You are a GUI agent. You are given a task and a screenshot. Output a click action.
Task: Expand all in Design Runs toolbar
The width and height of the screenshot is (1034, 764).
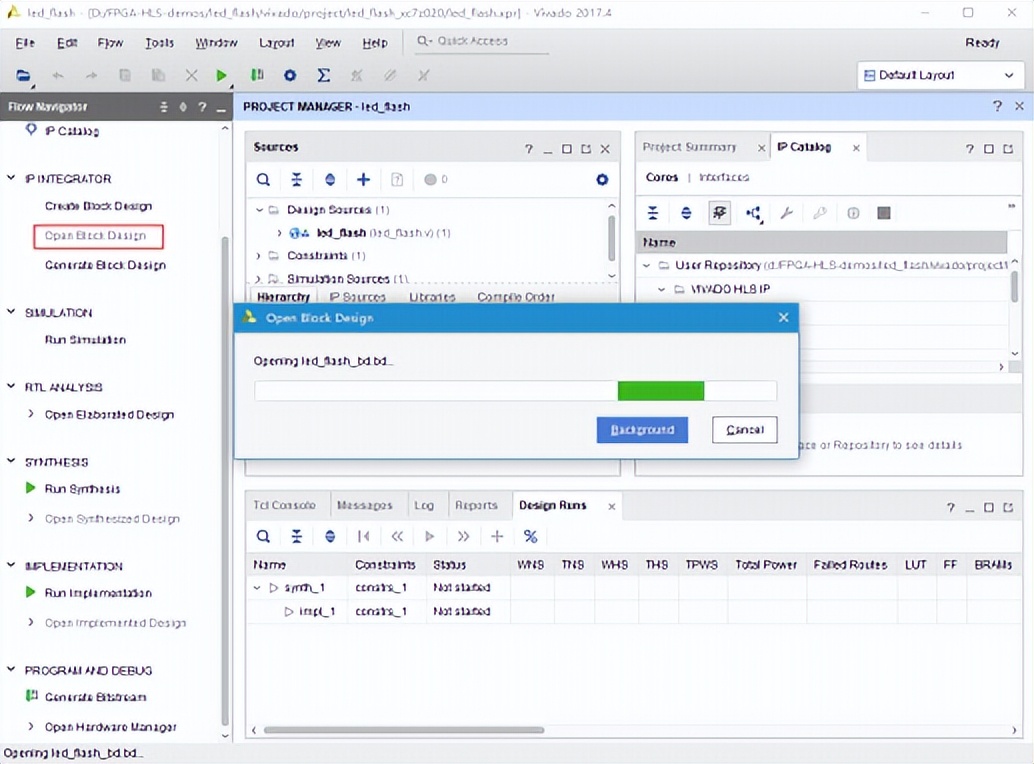tap(330, 537)
